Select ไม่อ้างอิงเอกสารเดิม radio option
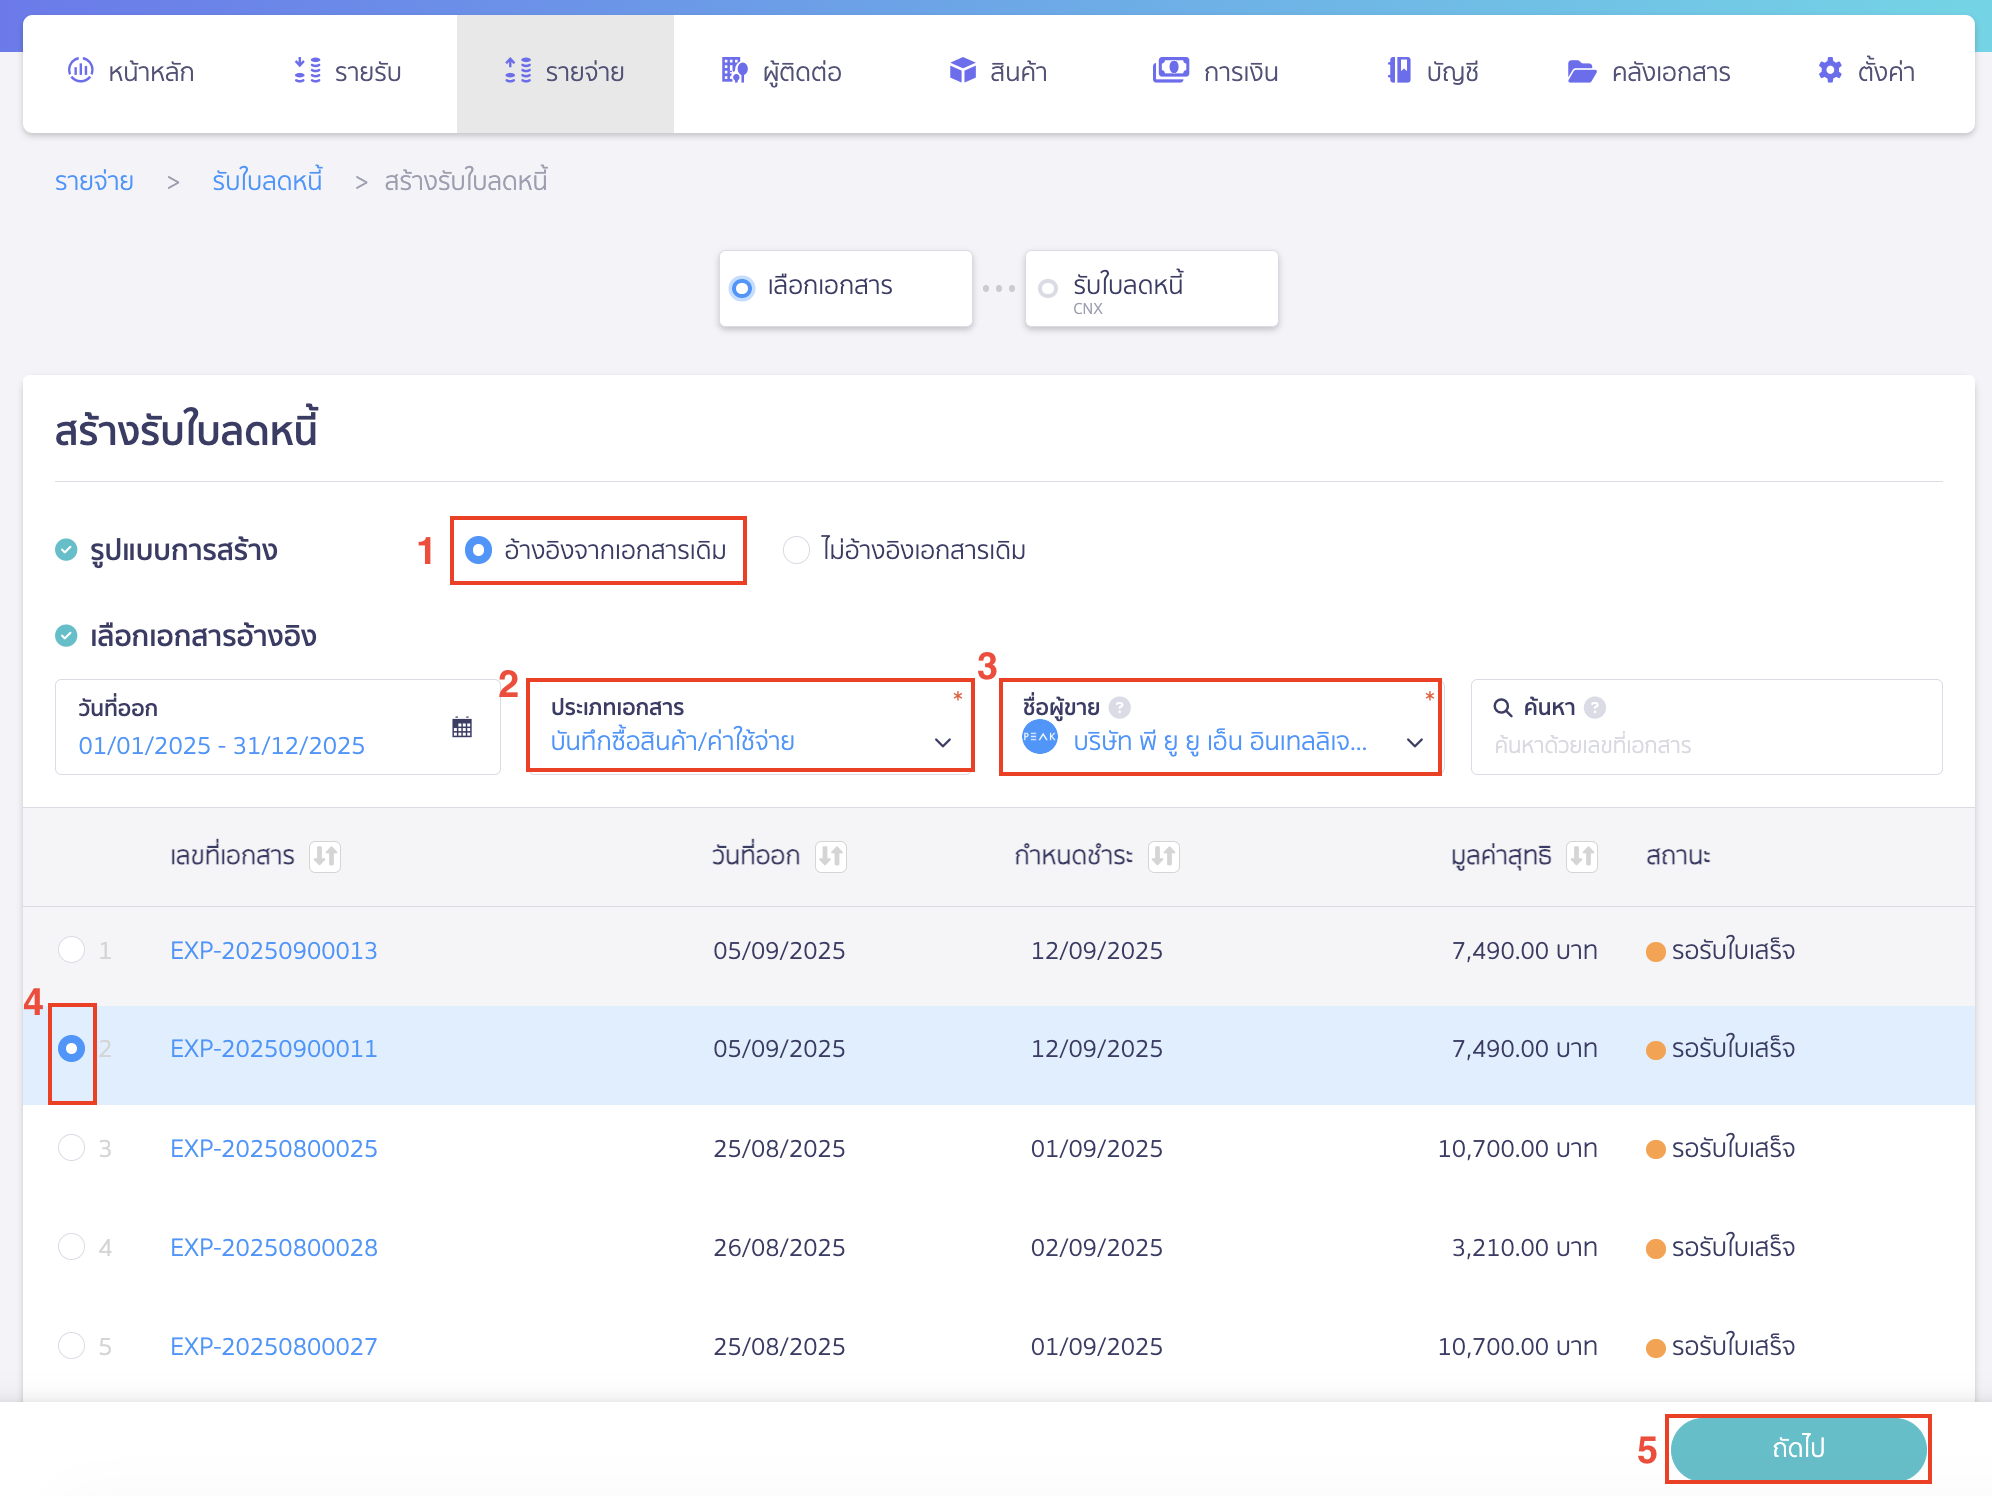Viewport: 1992px width, 1496px height. tap(796, 550)
